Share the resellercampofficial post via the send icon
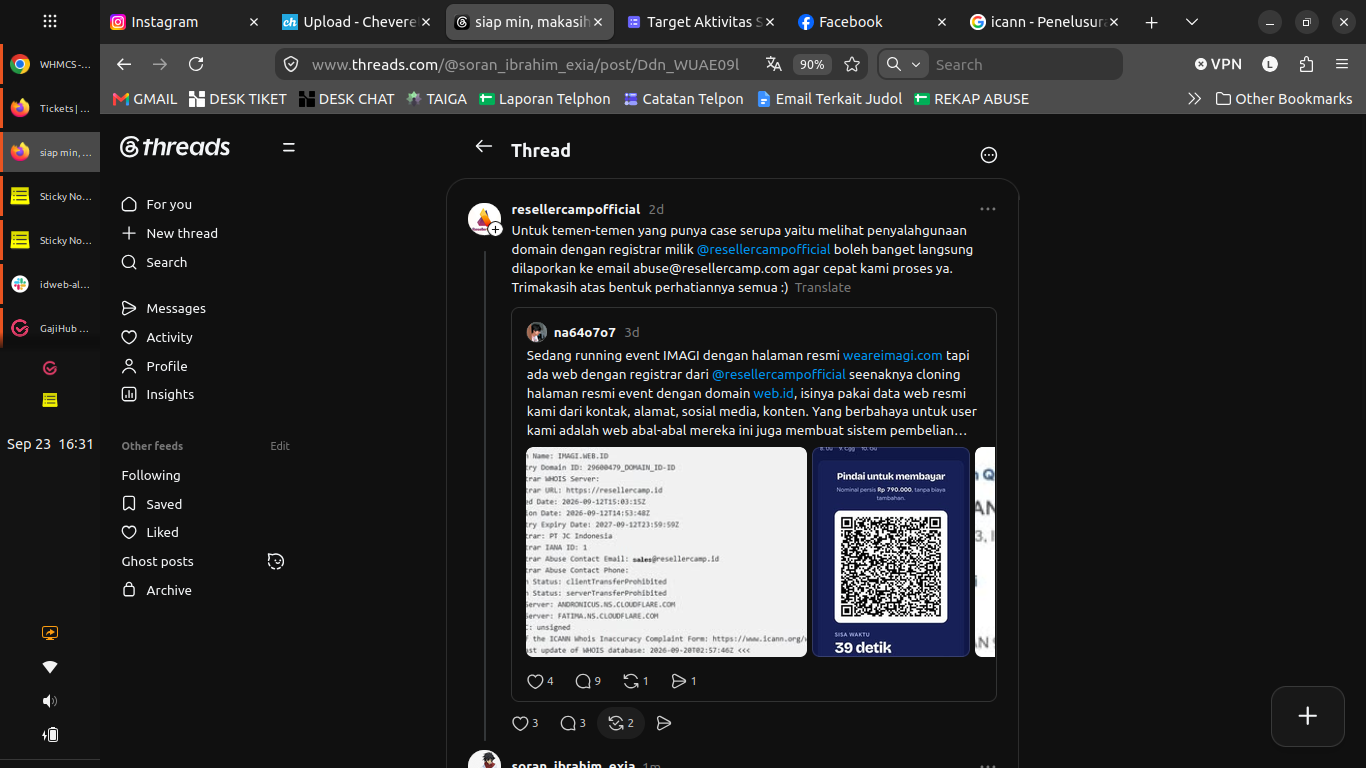1366x768 pixels. (x=664, y=723)
